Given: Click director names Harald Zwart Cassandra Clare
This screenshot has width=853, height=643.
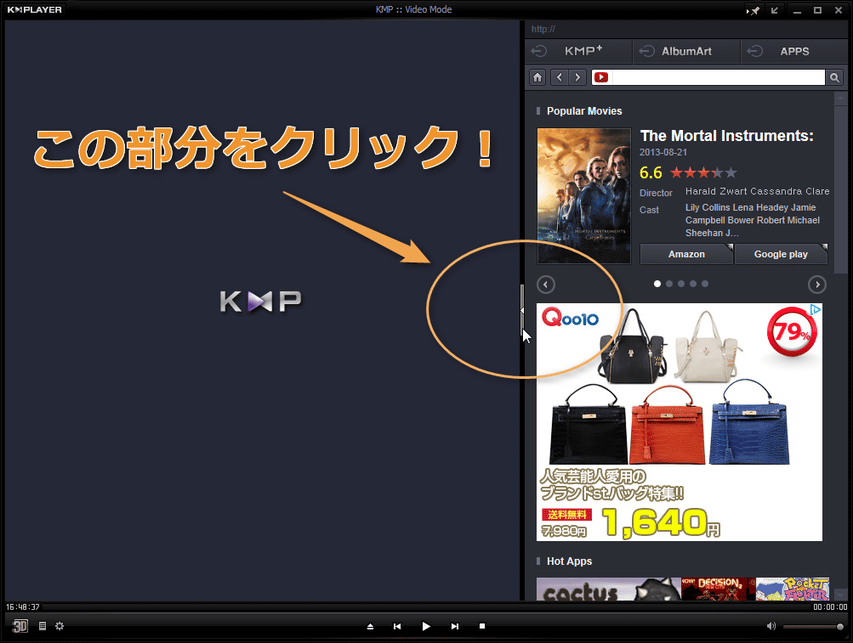Looking at the screenshot, I should click(757, 191).
